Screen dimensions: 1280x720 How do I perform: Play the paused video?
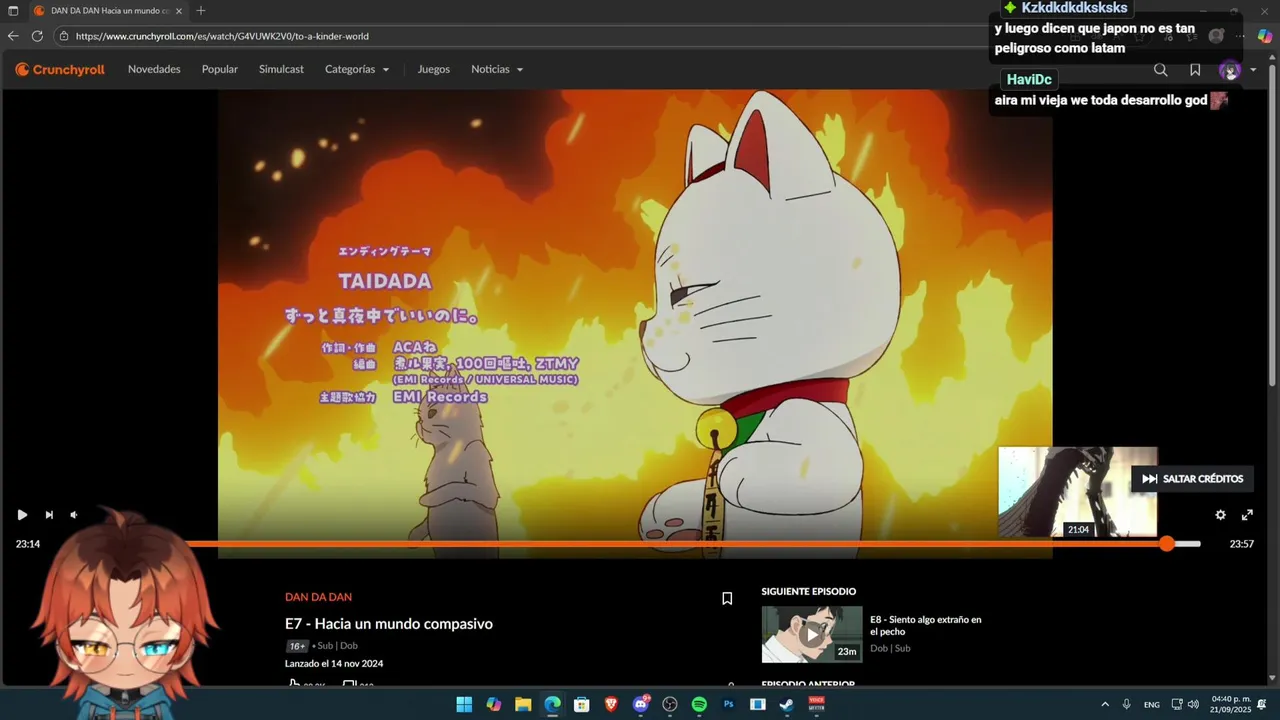point(22,515)
